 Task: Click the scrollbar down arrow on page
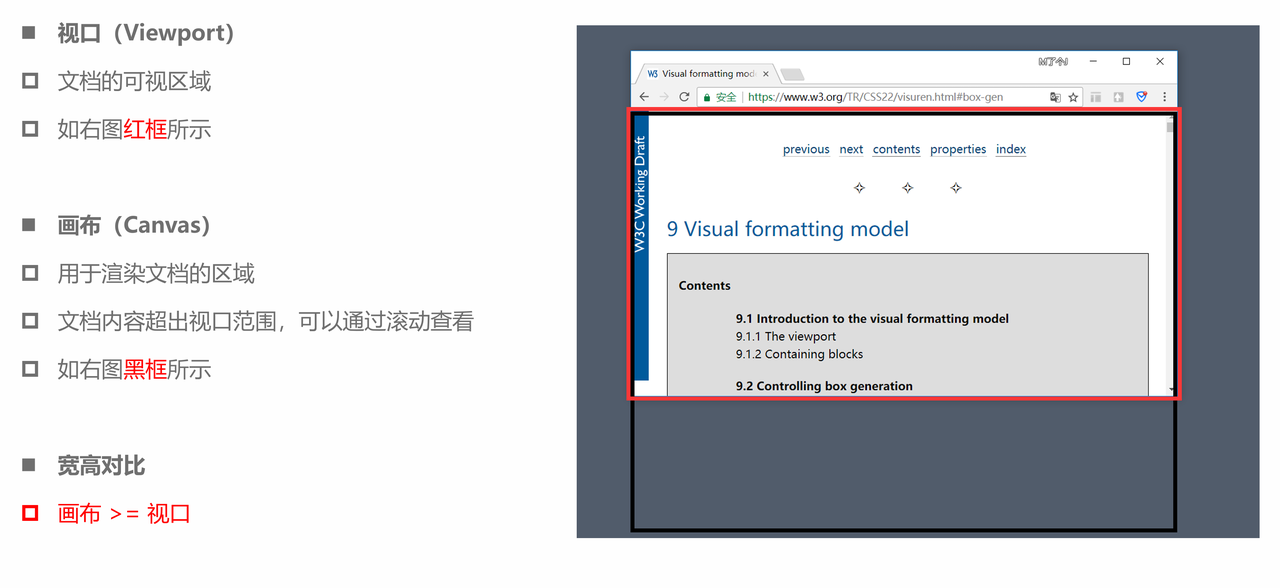[x=1171, y=389]
